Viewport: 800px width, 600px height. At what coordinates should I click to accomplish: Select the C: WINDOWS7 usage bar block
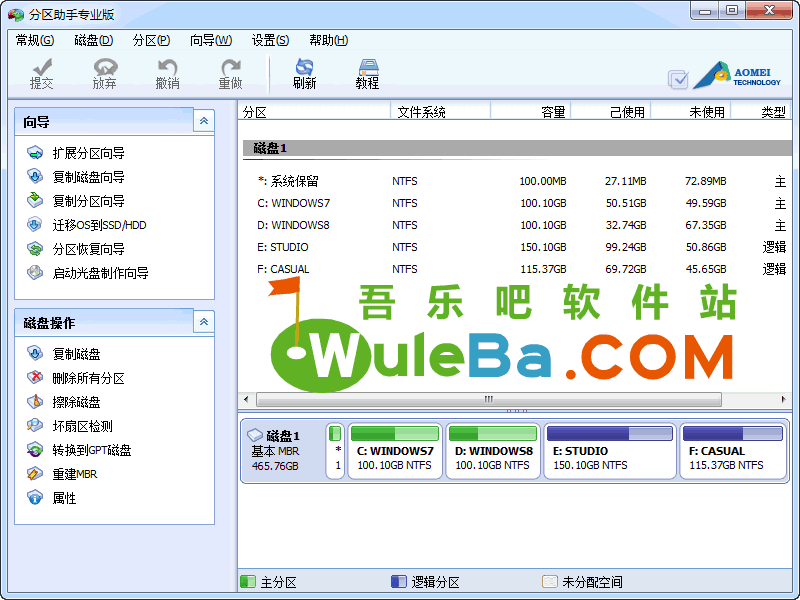pyautogui.click(x=395, y=434)
